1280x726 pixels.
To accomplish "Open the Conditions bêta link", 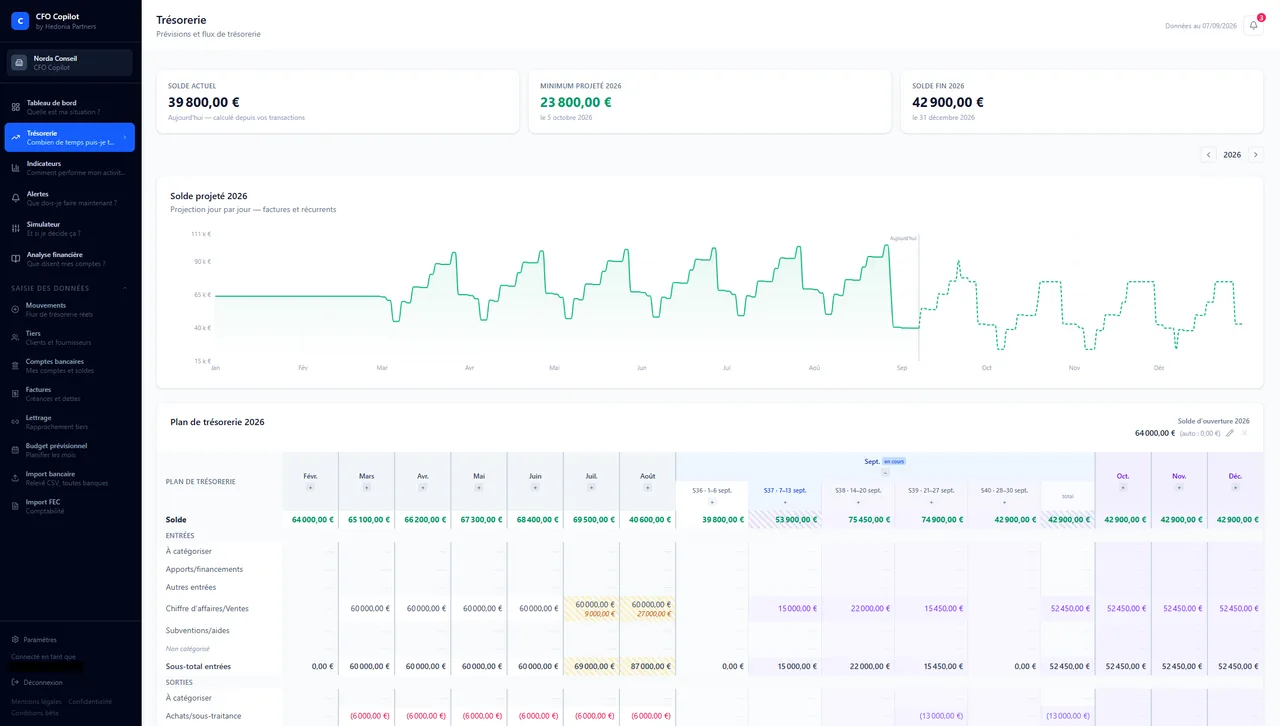I will click(34, 712).
